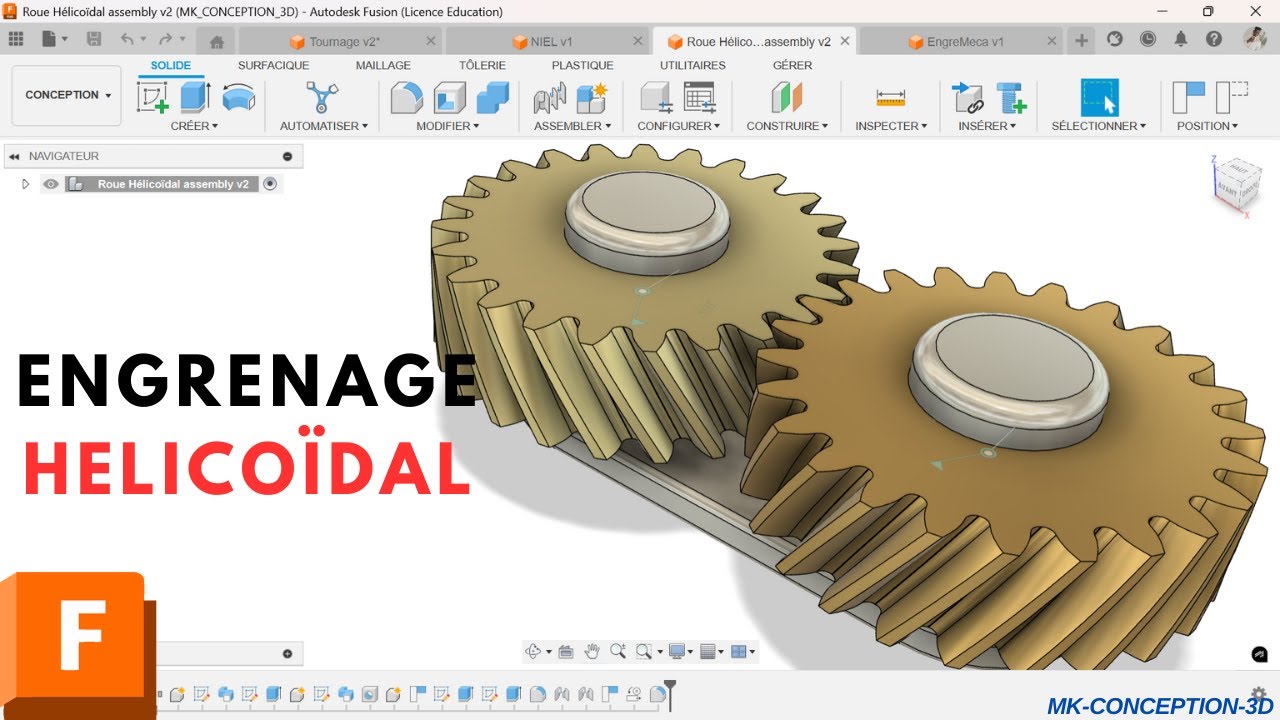Expand the comments panel plus button

pos(288,654)
